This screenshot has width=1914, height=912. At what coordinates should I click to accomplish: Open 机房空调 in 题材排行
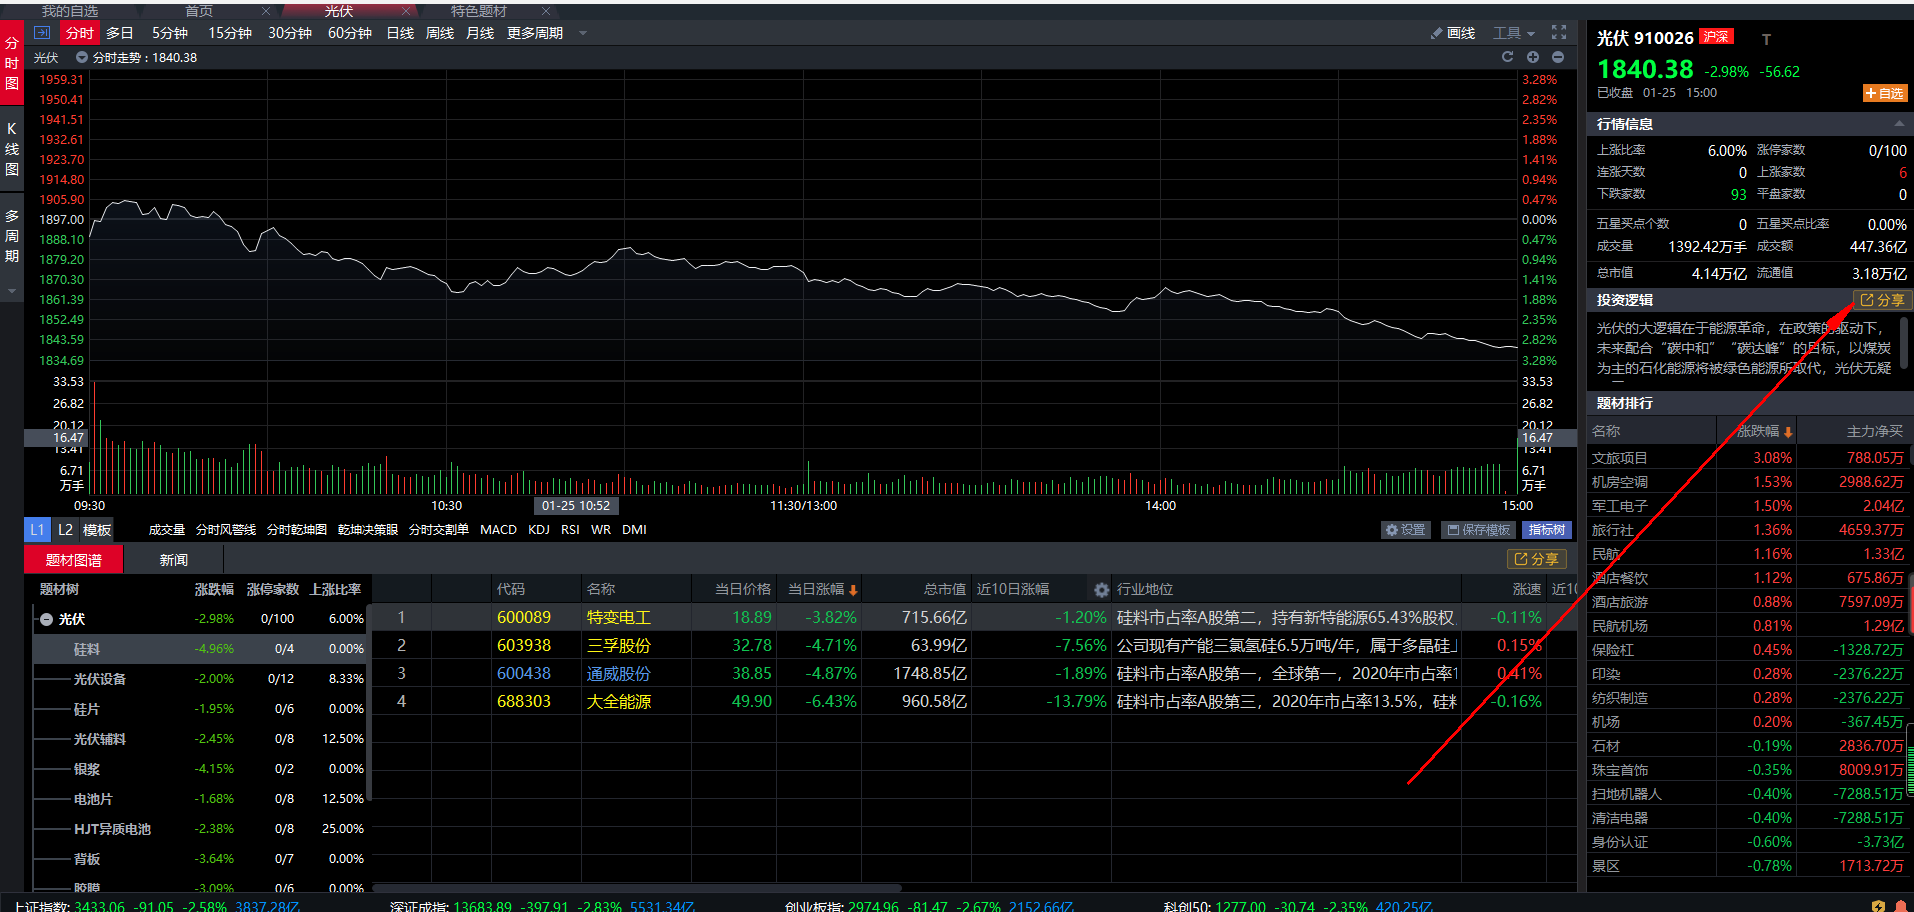[x=1620, y=482]
